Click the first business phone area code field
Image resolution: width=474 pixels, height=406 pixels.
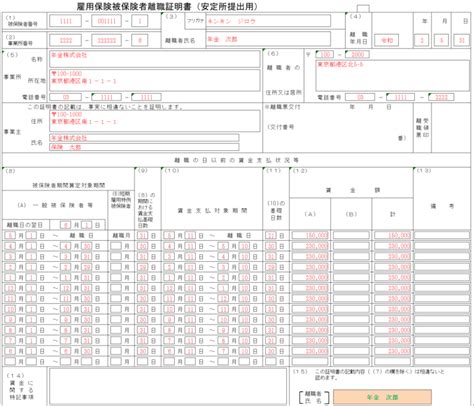(x=66, y=97)
